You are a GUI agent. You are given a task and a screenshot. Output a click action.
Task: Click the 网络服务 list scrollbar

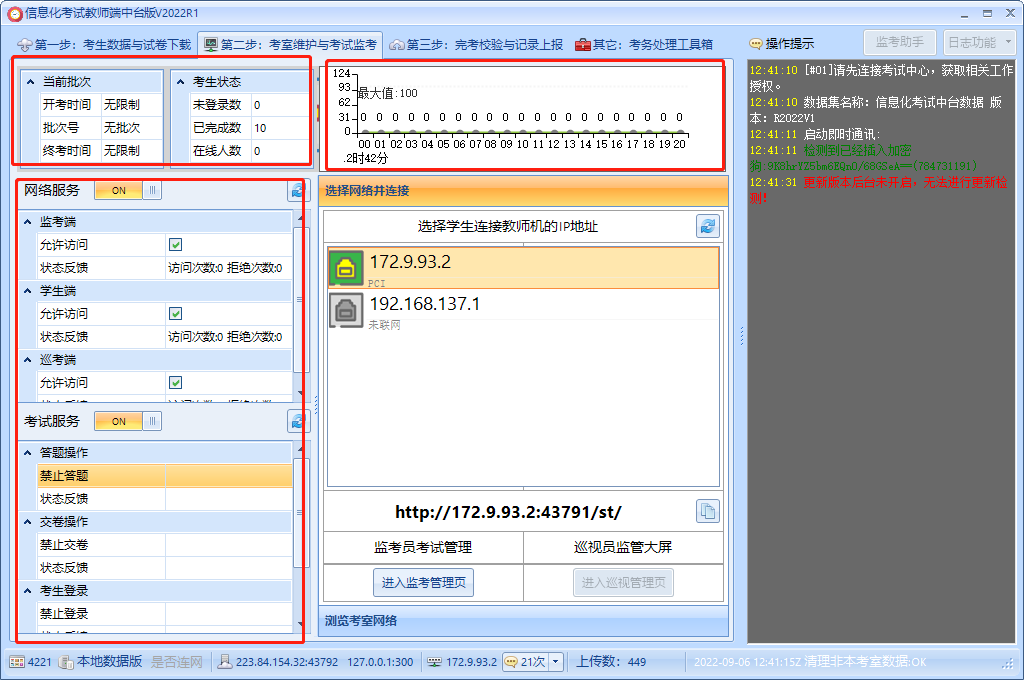(299, 300)
